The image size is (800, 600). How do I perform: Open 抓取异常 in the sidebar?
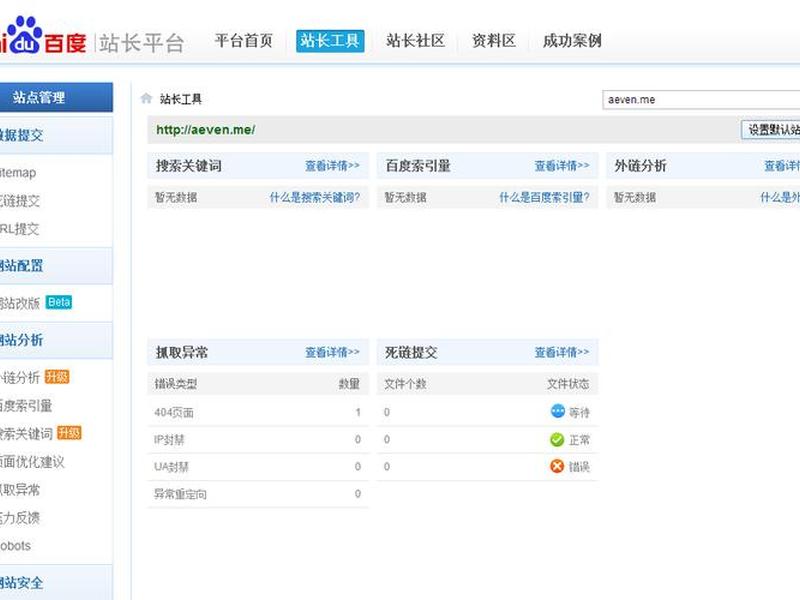click(x=20, y=490)
